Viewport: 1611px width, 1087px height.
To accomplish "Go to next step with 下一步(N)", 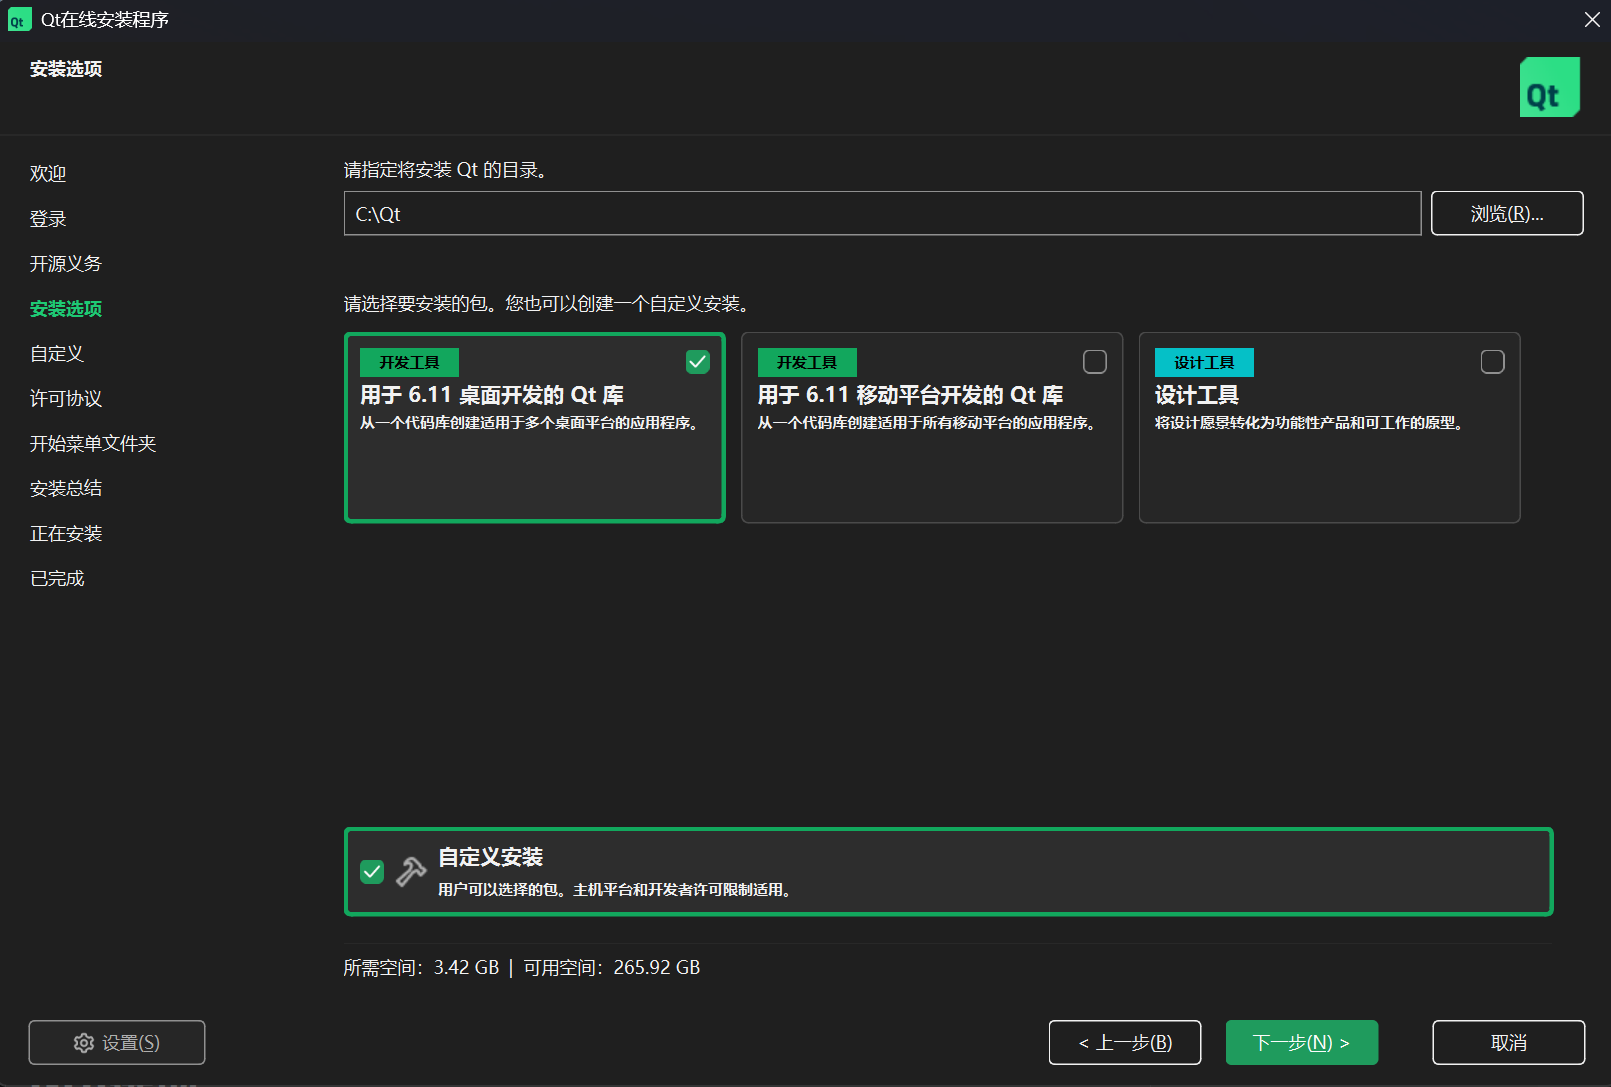I will [1302, 1043].
